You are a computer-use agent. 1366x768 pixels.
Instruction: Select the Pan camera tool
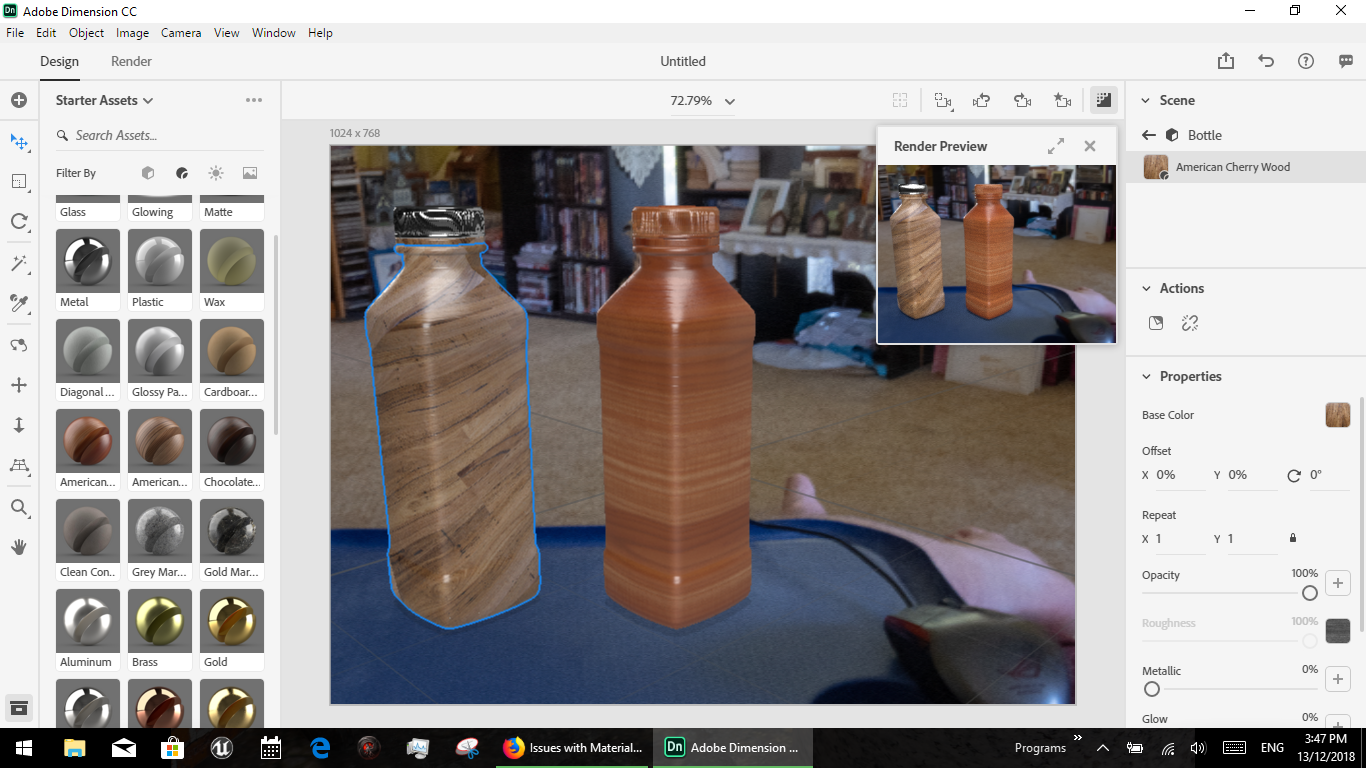point(19,385)
